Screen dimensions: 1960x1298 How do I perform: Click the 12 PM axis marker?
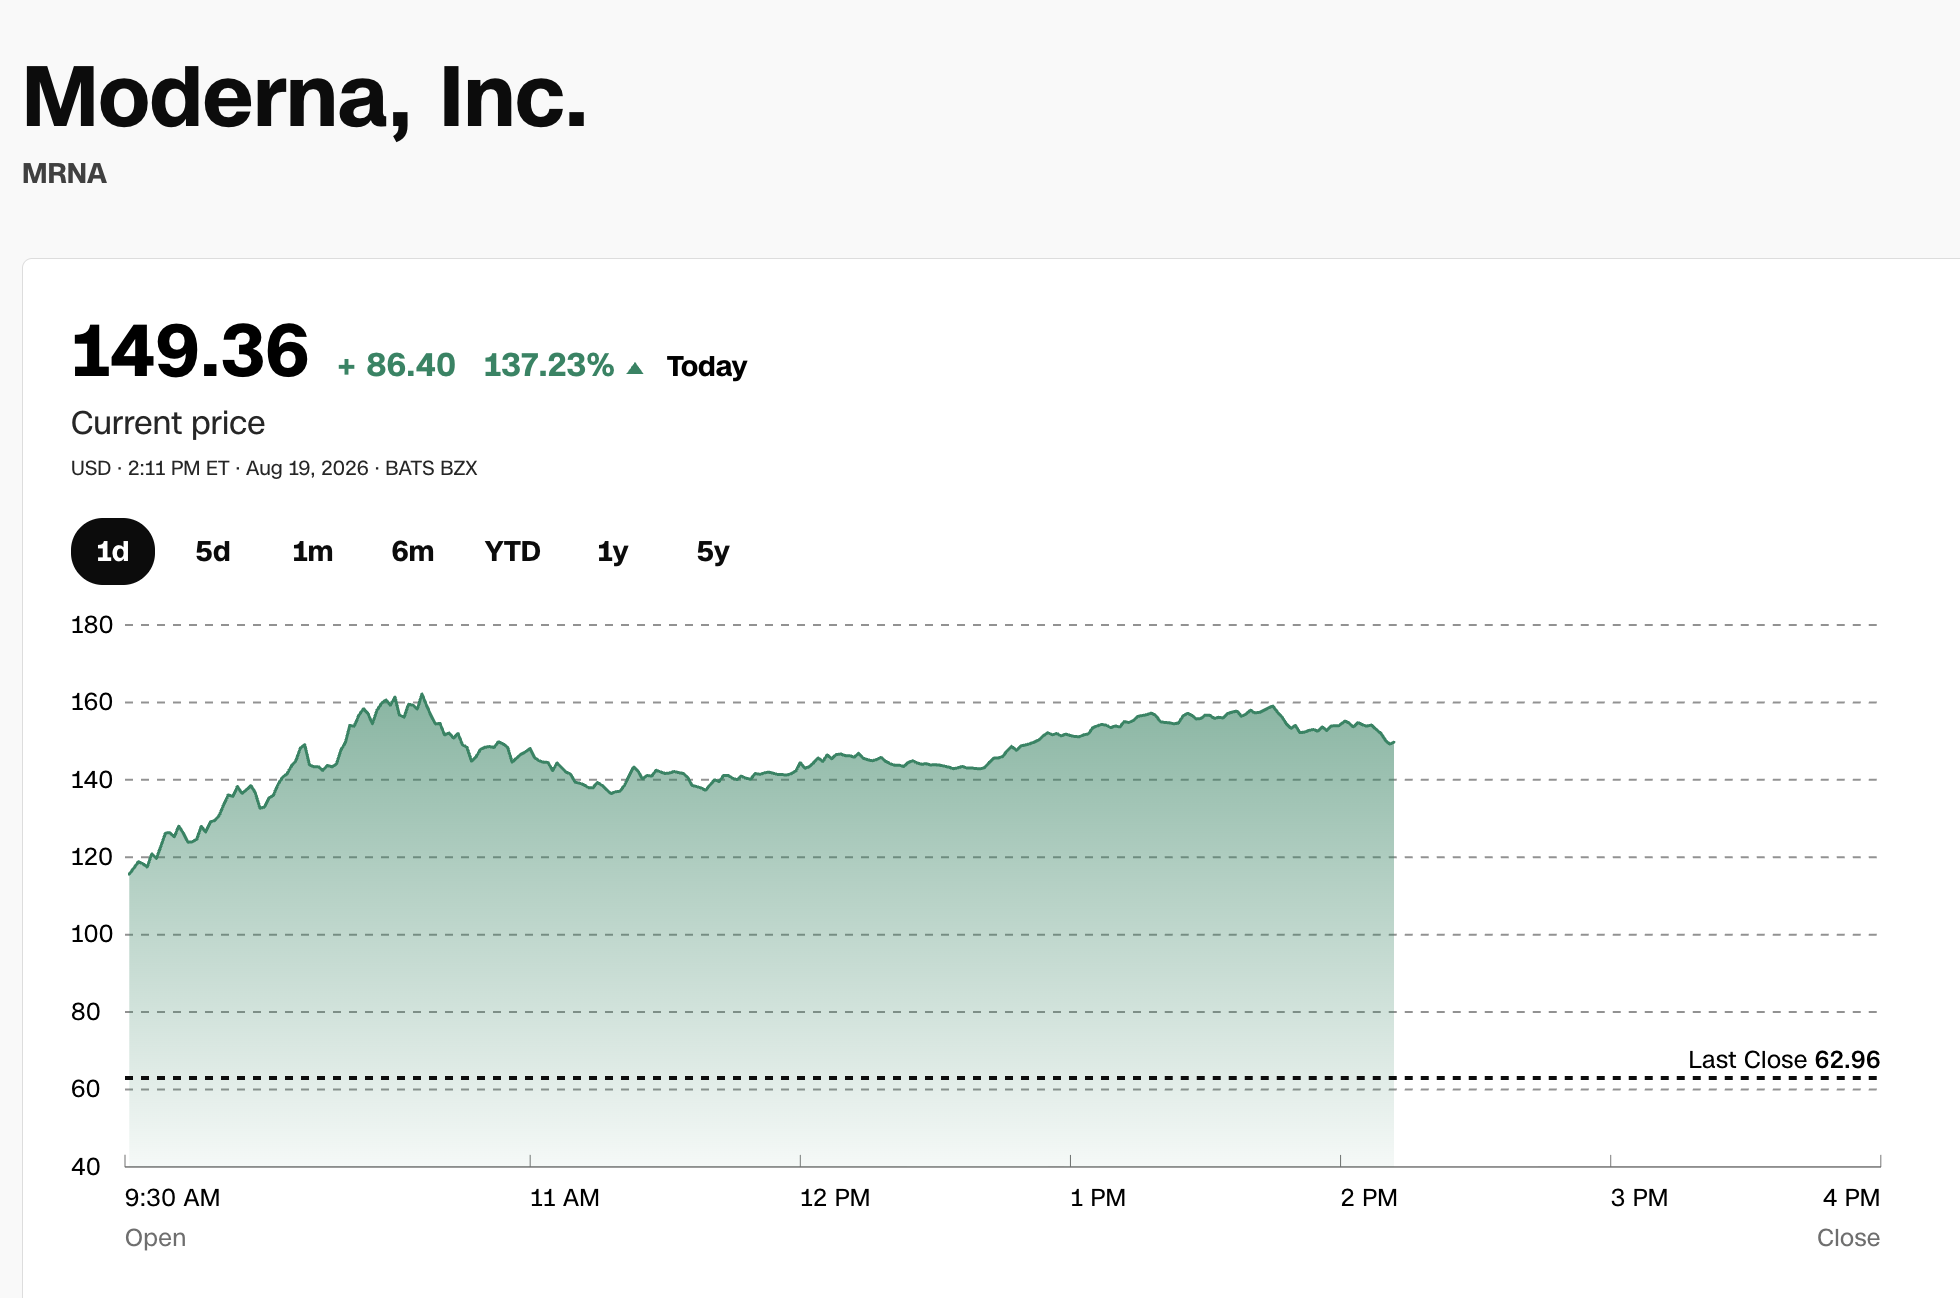835,1198
